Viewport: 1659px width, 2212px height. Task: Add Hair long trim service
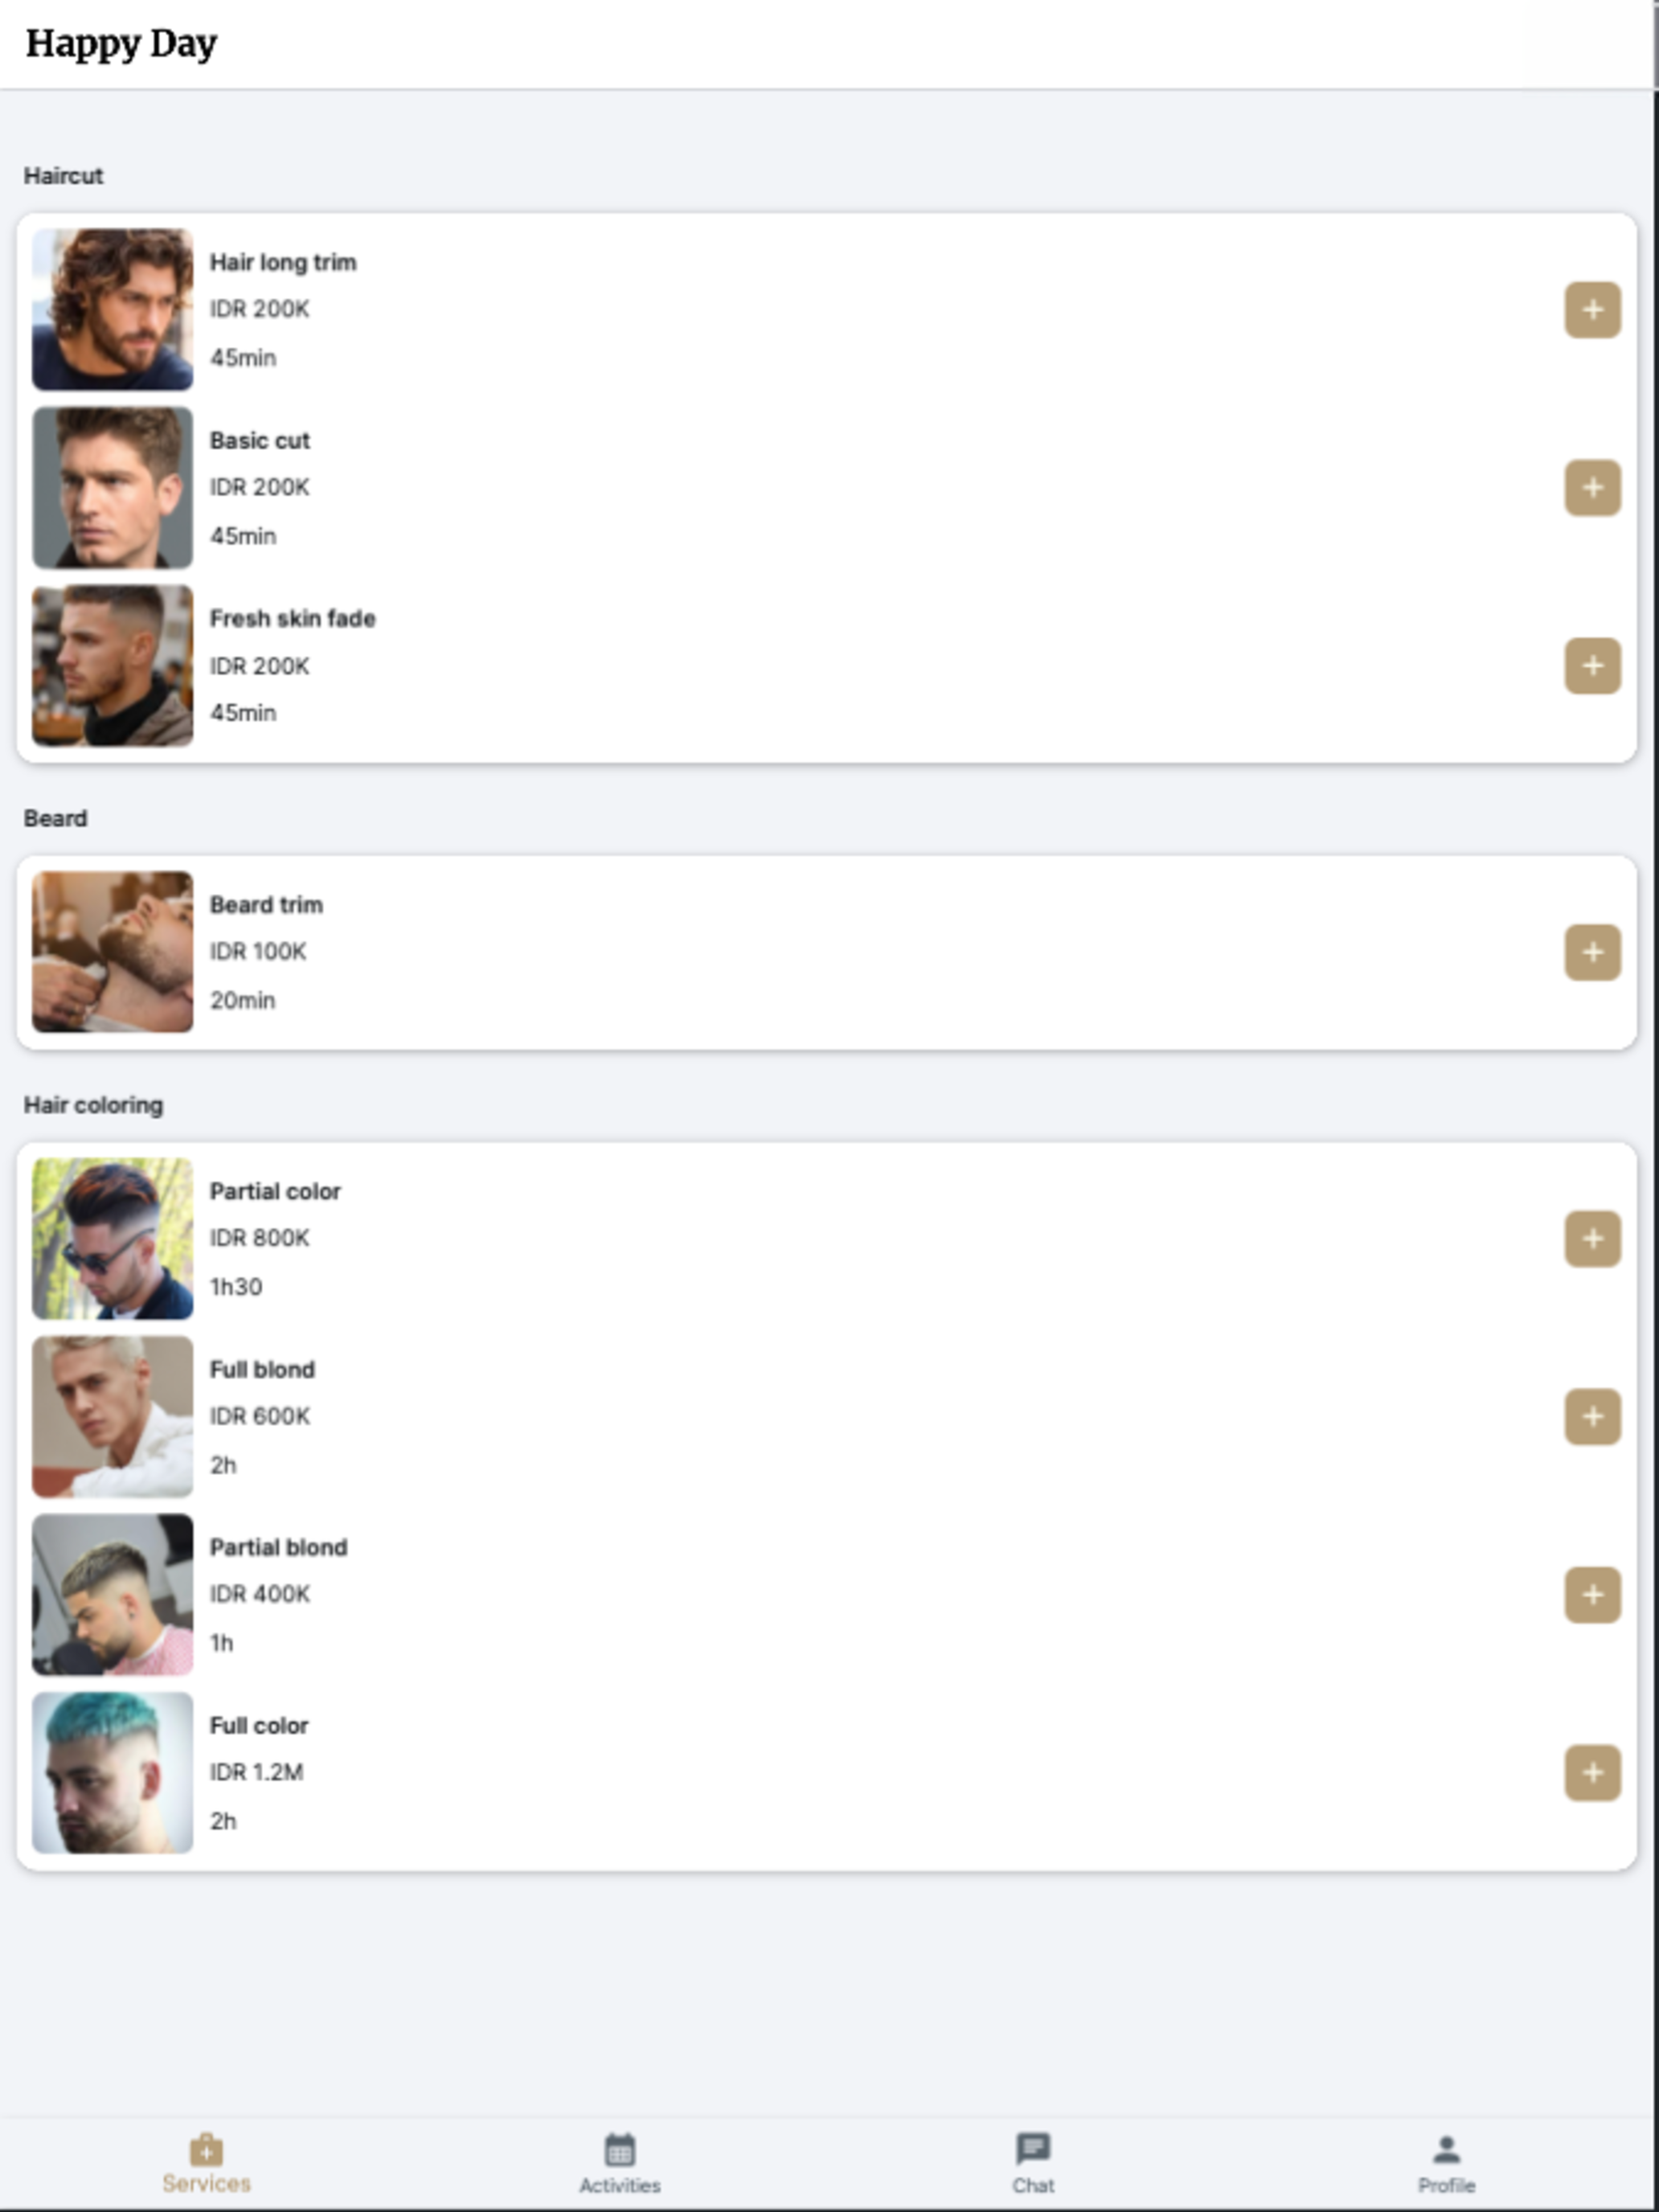pyautogui.click(x=1592, y=310)
